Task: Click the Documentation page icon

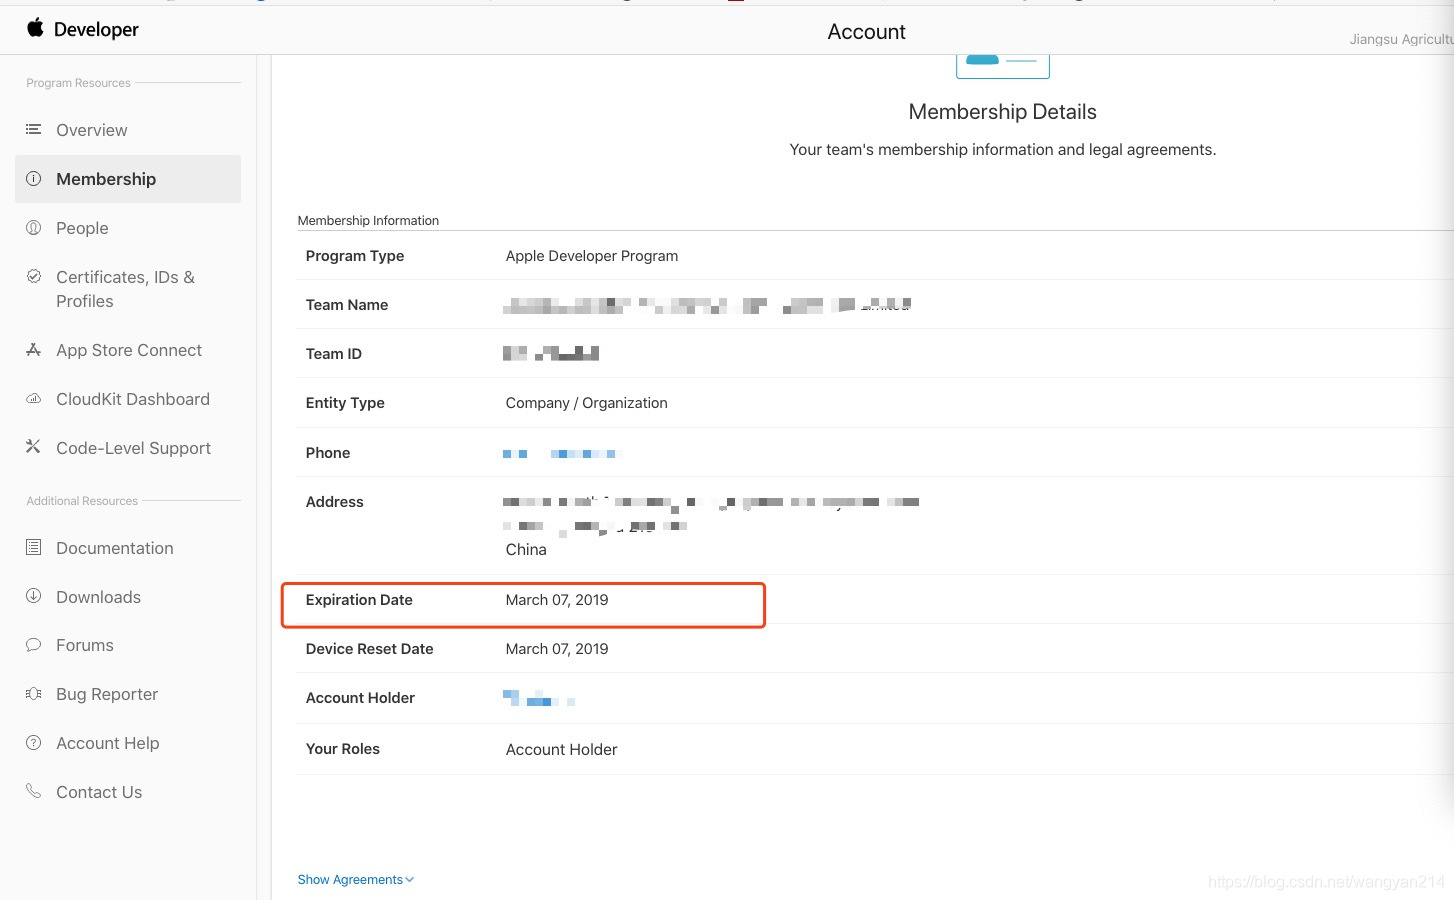Action: (33, 547)
